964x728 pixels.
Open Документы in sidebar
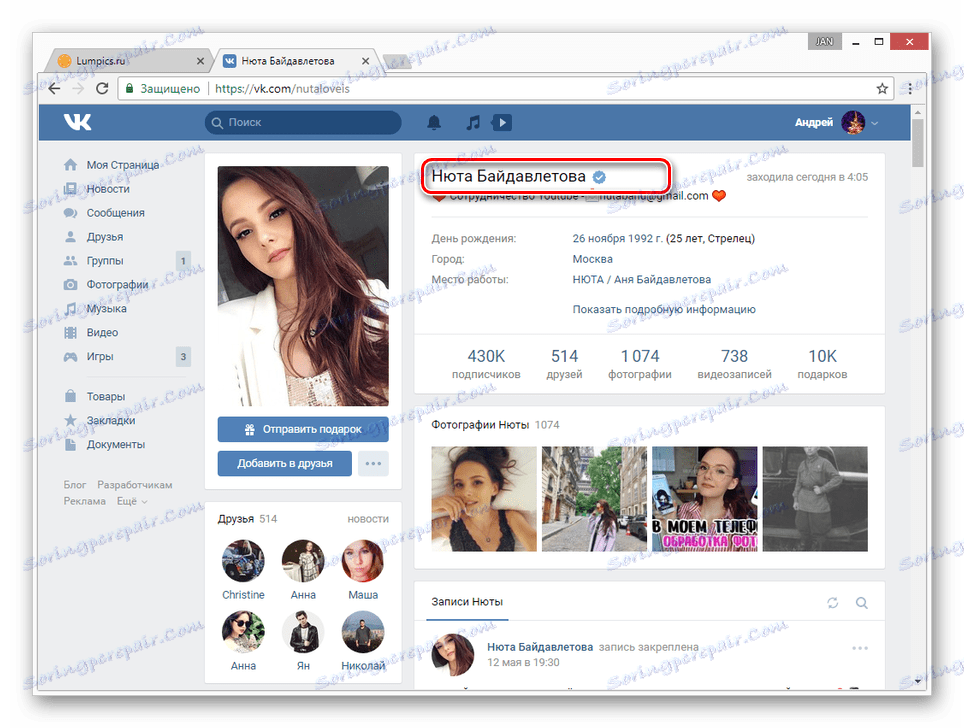click(116, 445)
